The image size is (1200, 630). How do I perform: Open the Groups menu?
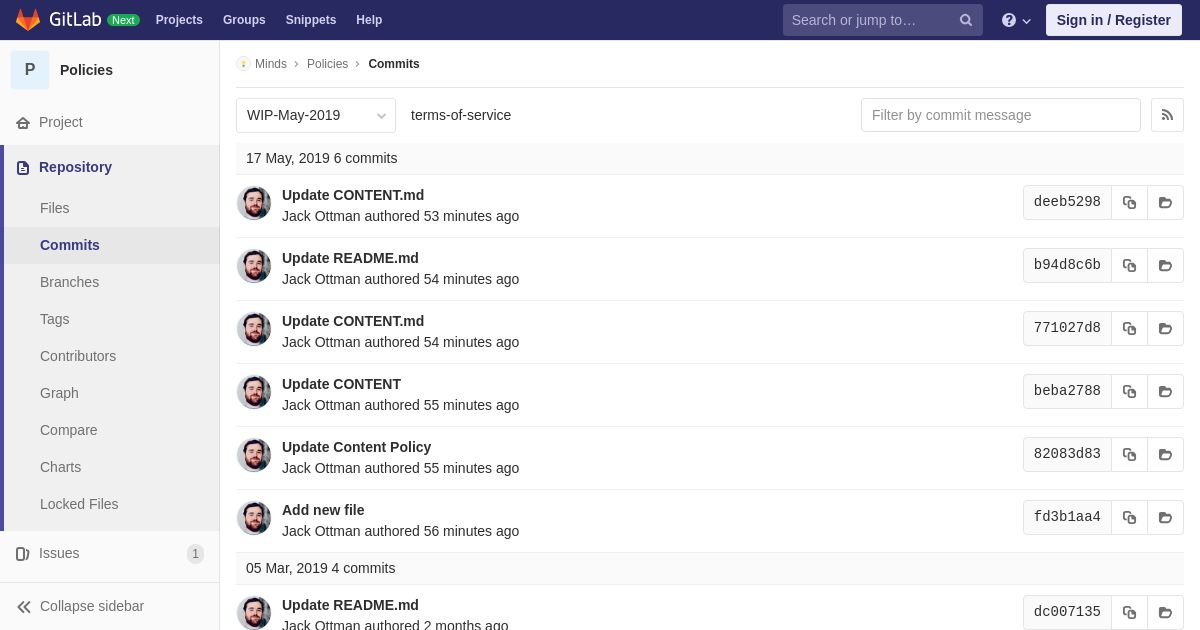point(244,20)
